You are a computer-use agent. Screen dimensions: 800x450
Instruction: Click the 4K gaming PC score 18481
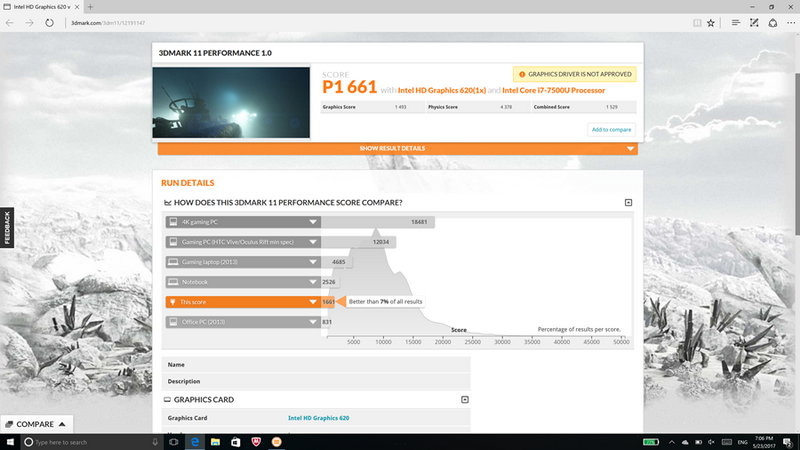[419, 222]
